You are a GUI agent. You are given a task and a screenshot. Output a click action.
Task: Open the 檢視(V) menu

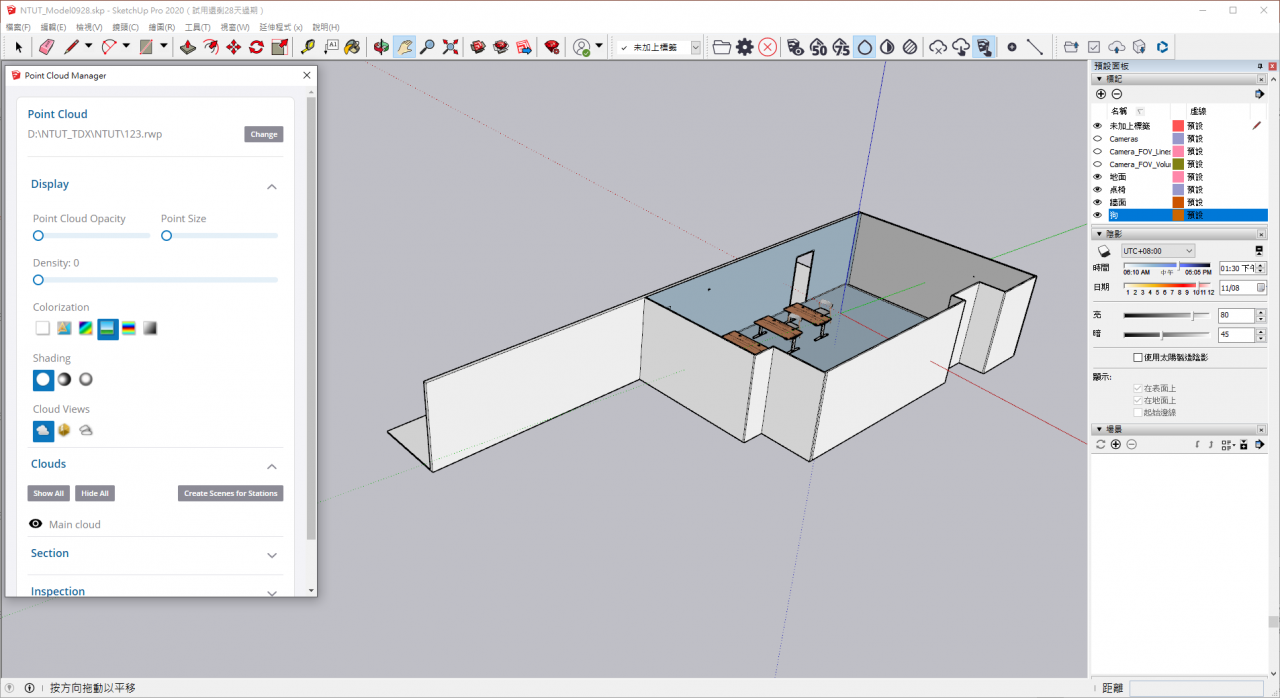(x=90, y=27)
